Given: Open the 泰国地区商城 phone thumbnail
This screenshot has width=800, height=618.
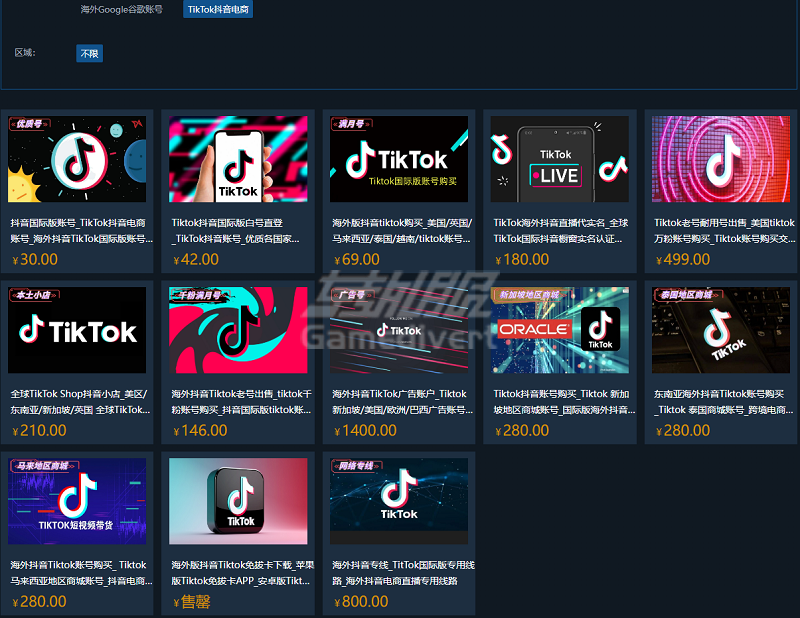Looking at the screenshot, I should coord(721,330).
